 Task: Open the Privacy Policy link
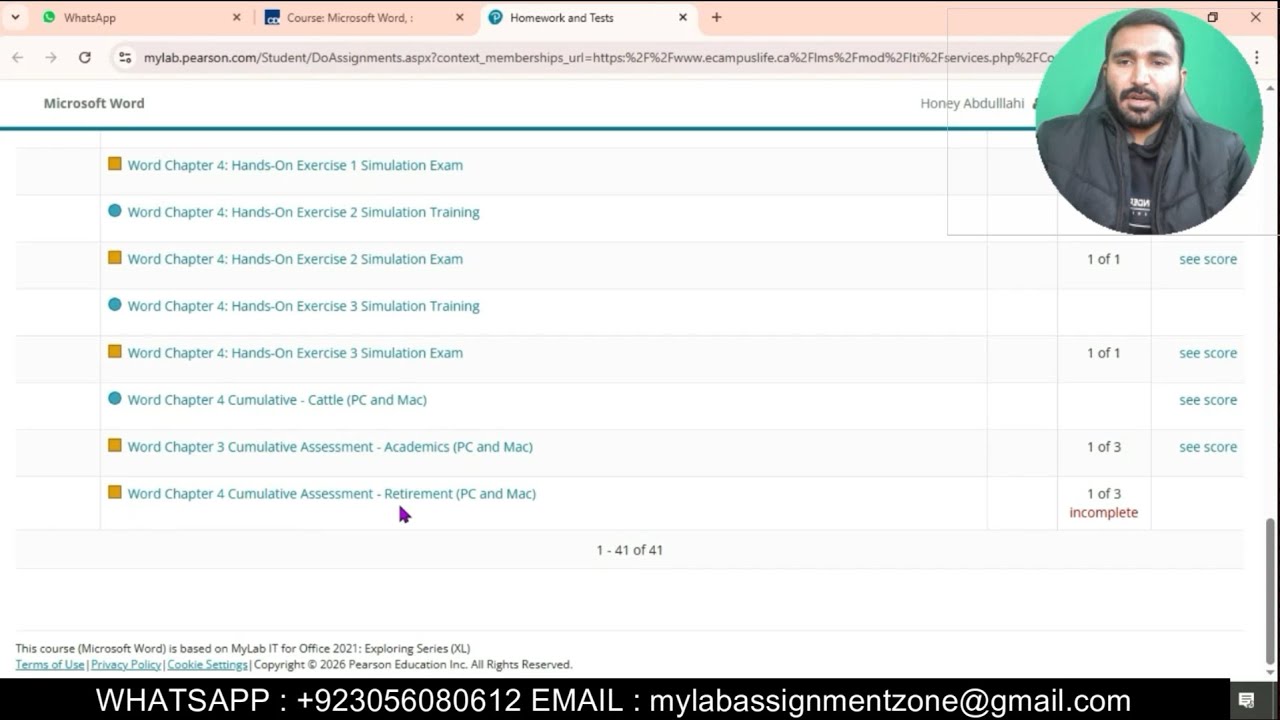[x=126, y=665]
